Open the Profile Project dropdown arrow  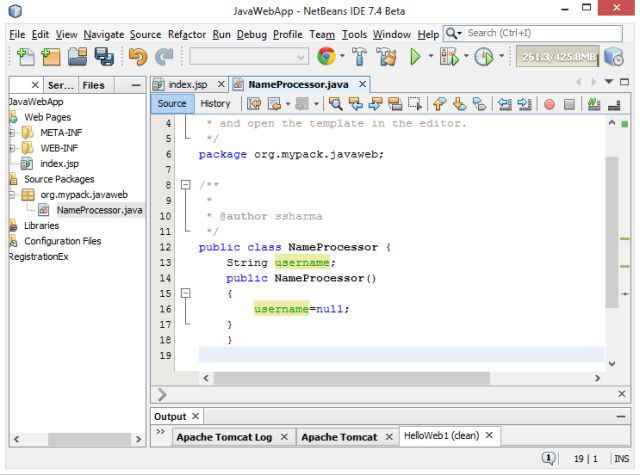(501, 56)
